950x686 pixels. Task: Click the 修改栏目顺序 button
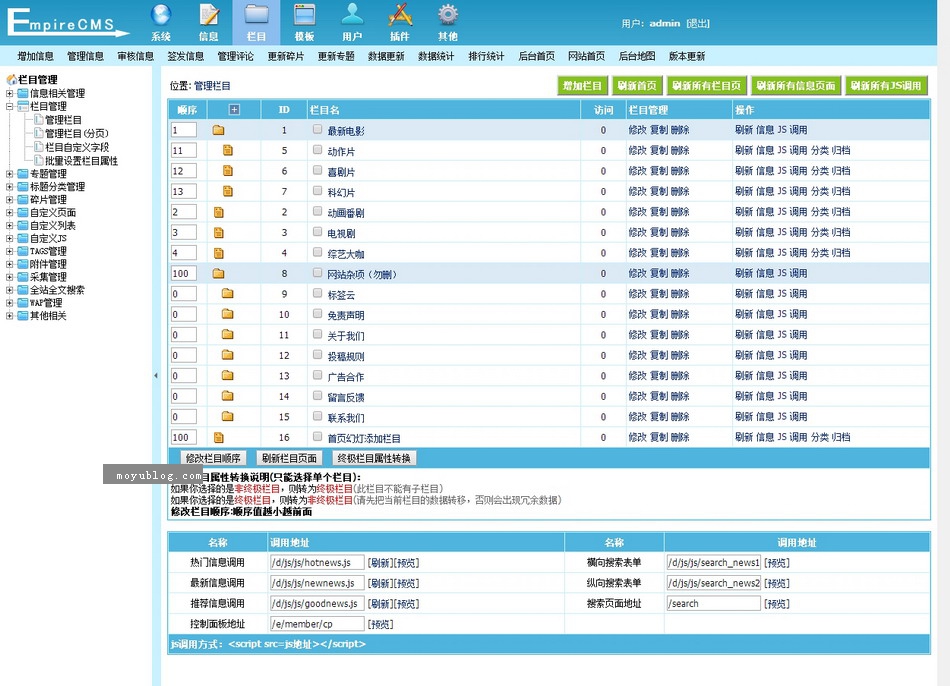click(x=213, y=458)
